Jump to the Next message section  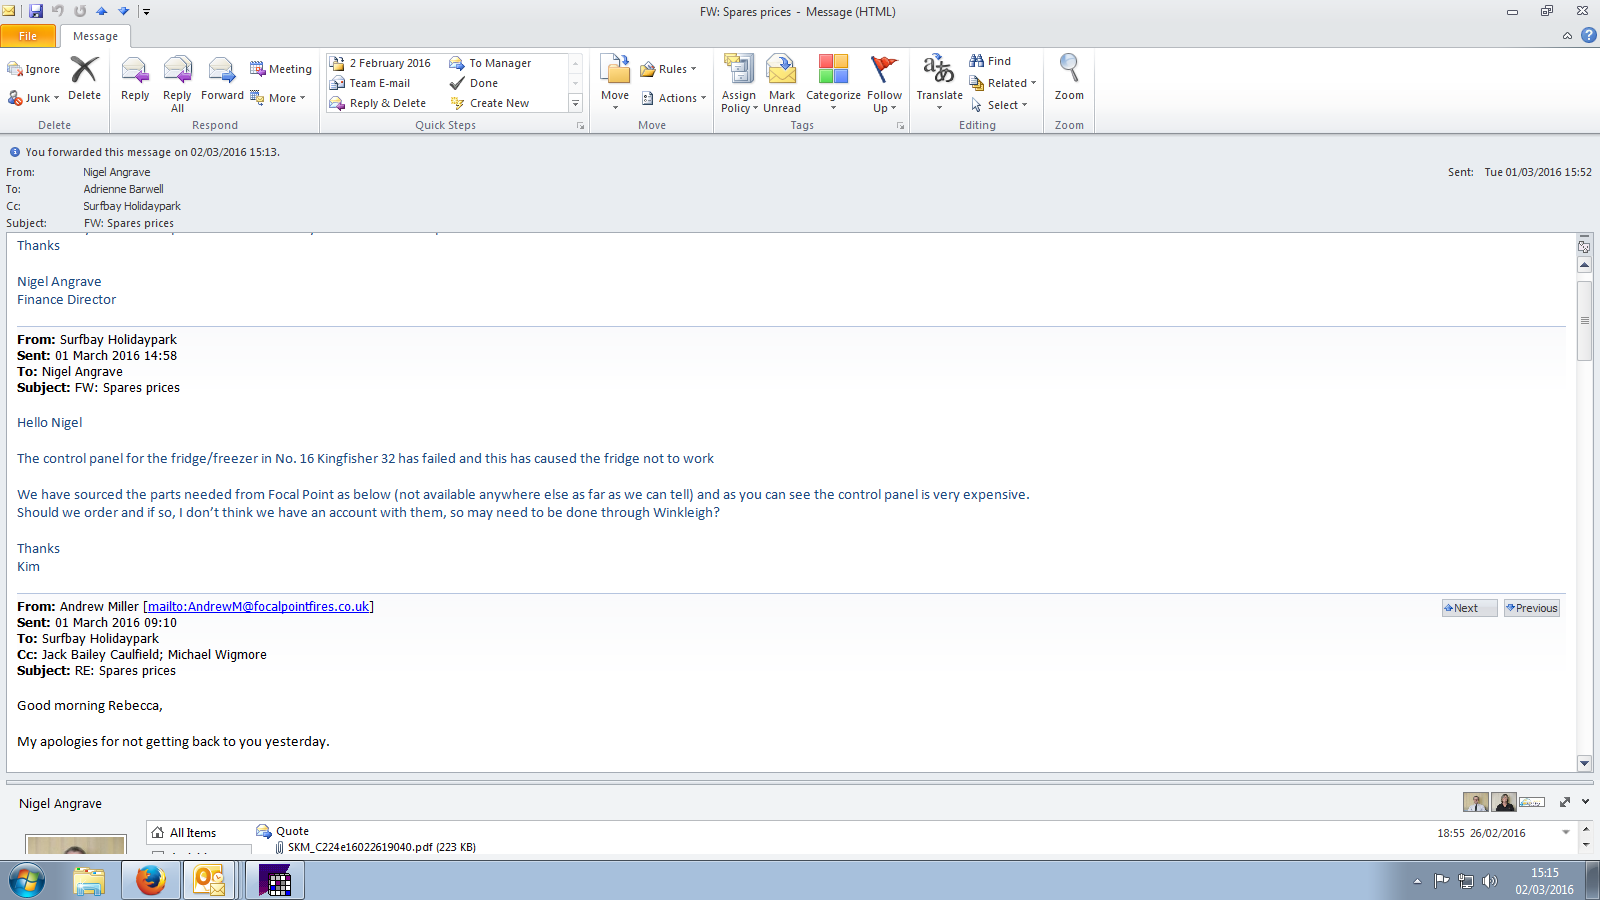1468,608
